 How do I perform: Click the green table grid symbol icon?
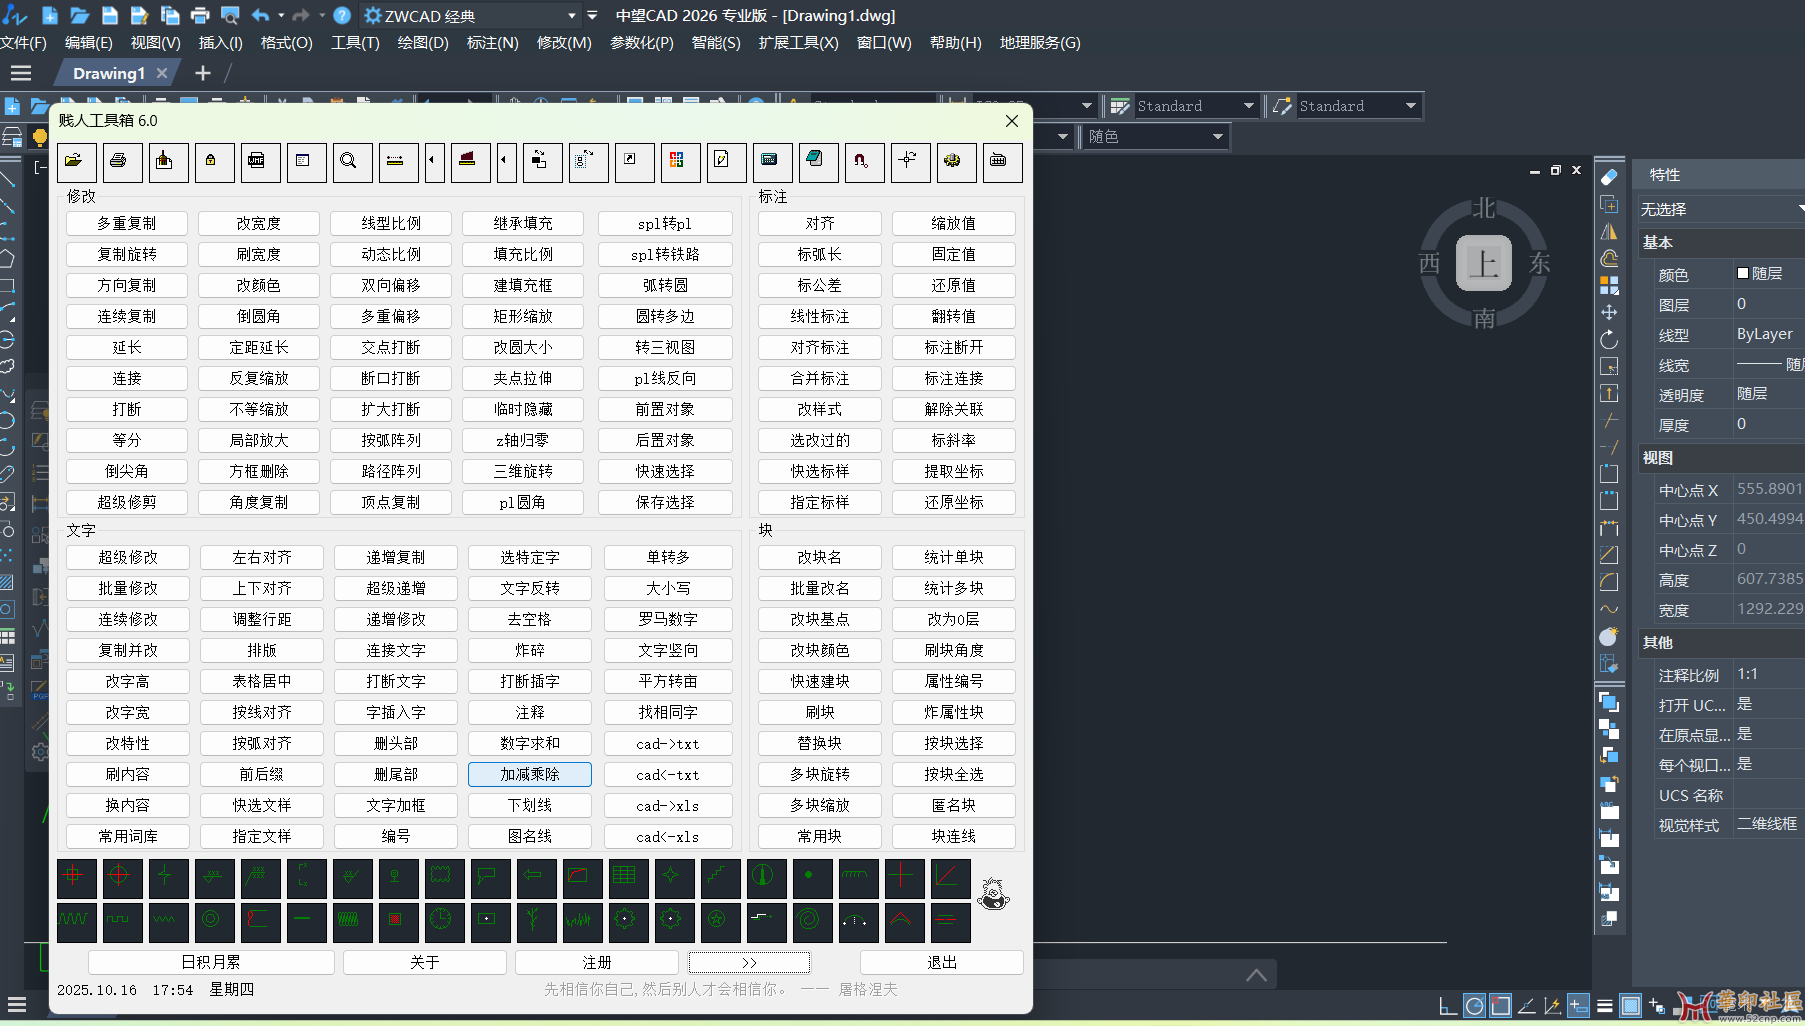tap(624, 877)
